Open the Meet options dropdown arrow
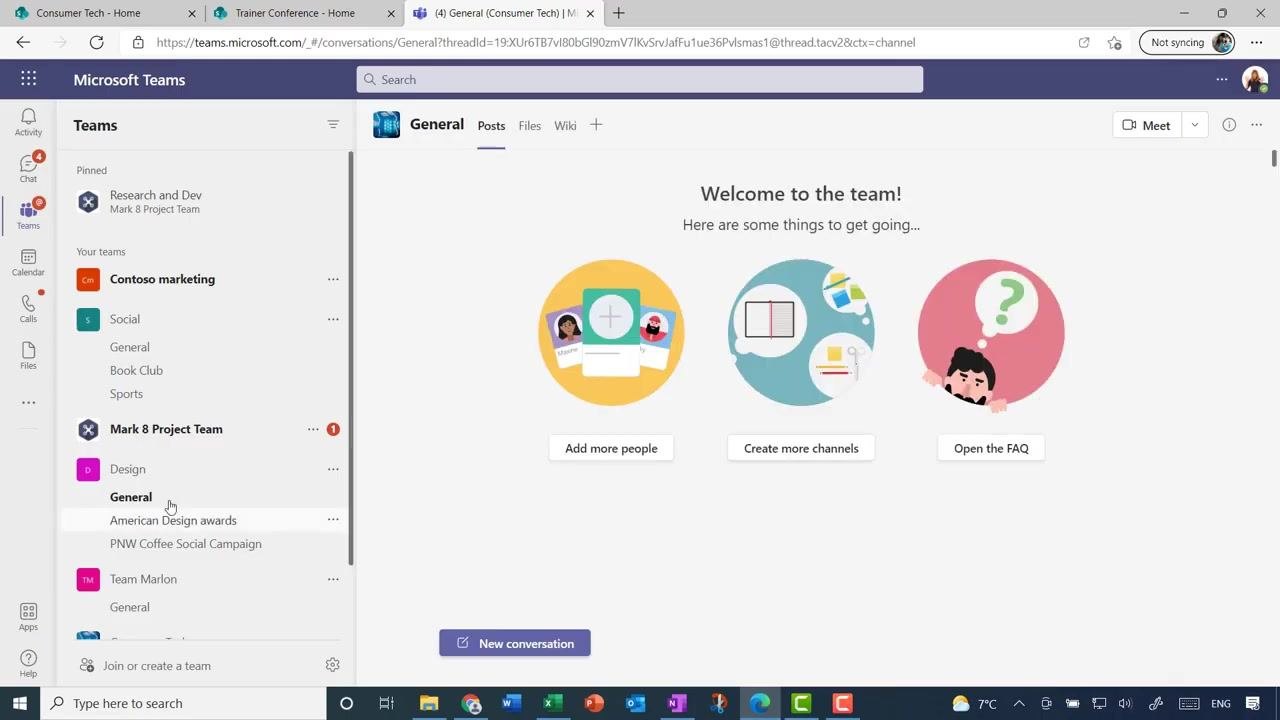 click(x=1194, y=125)
